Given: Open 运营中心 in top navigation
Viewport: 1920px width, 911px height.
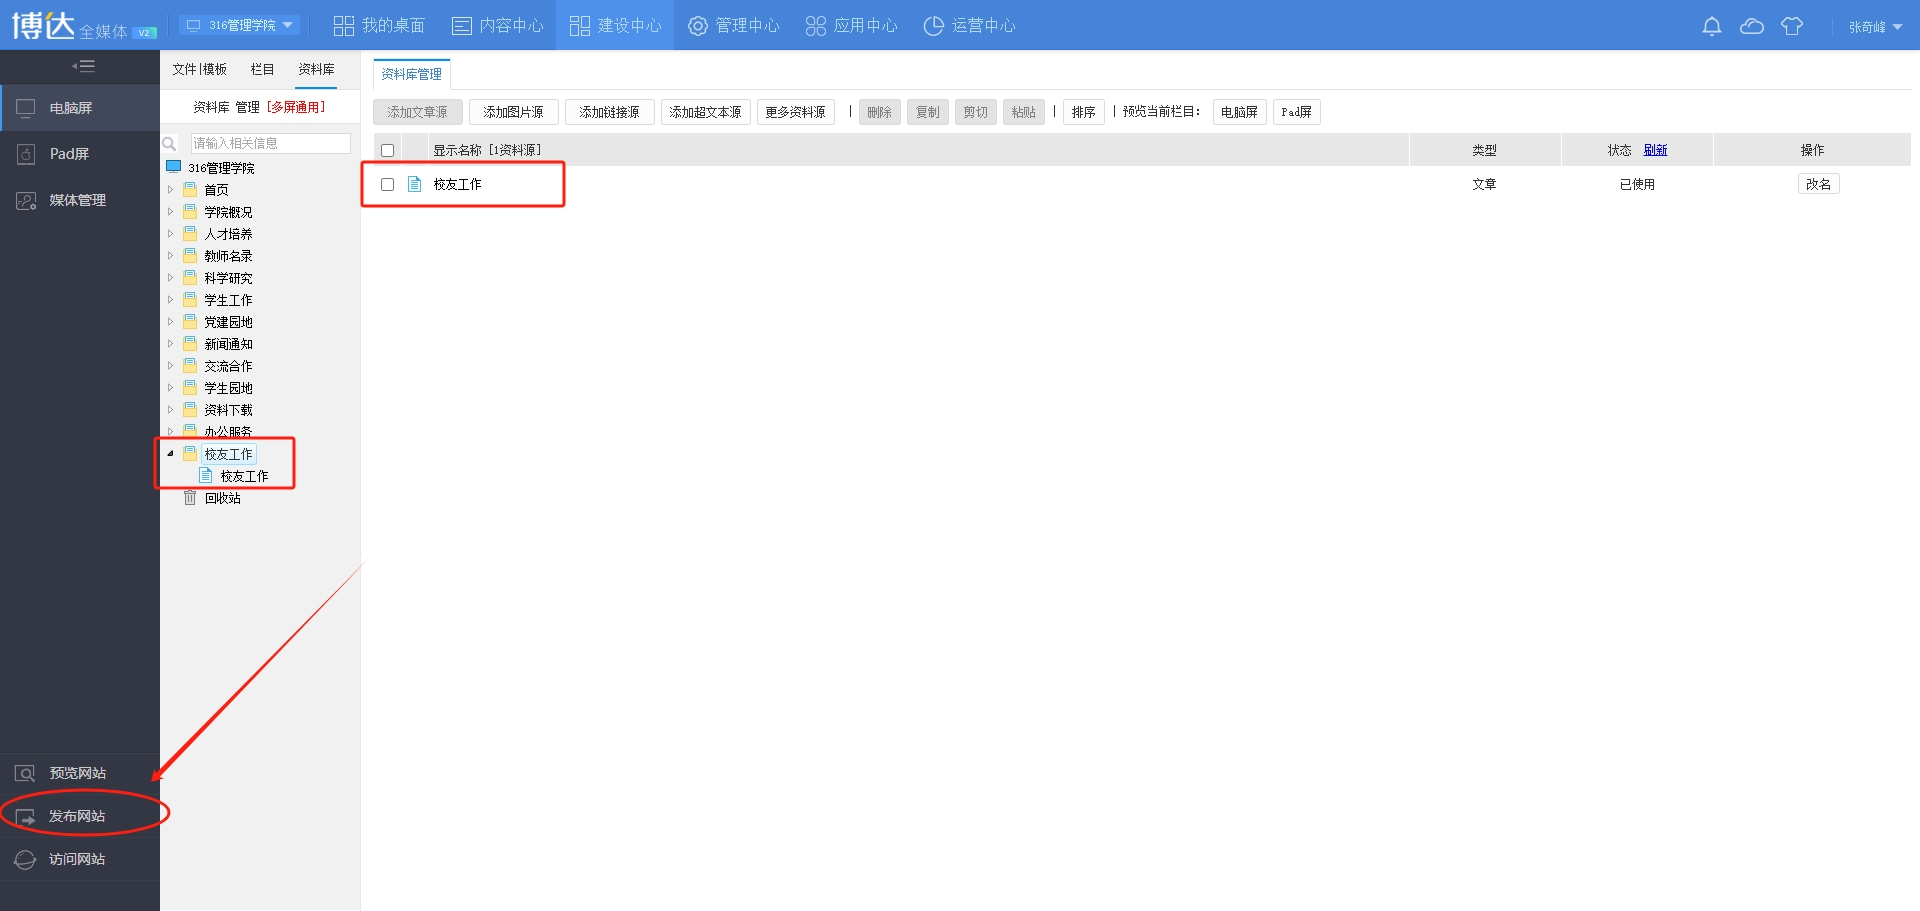Looking at the screenshot, I should tap(970, 25).
